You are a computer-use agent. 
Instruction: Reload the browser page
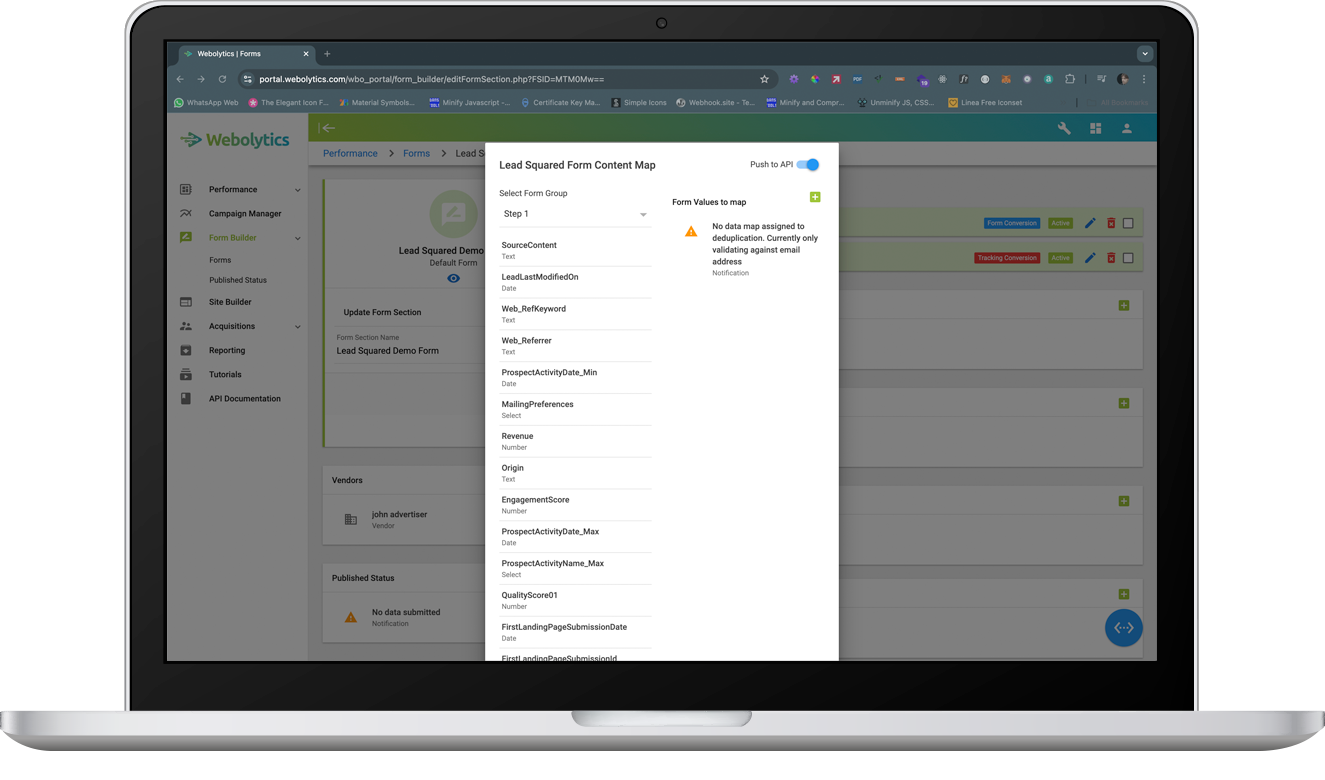222,79
